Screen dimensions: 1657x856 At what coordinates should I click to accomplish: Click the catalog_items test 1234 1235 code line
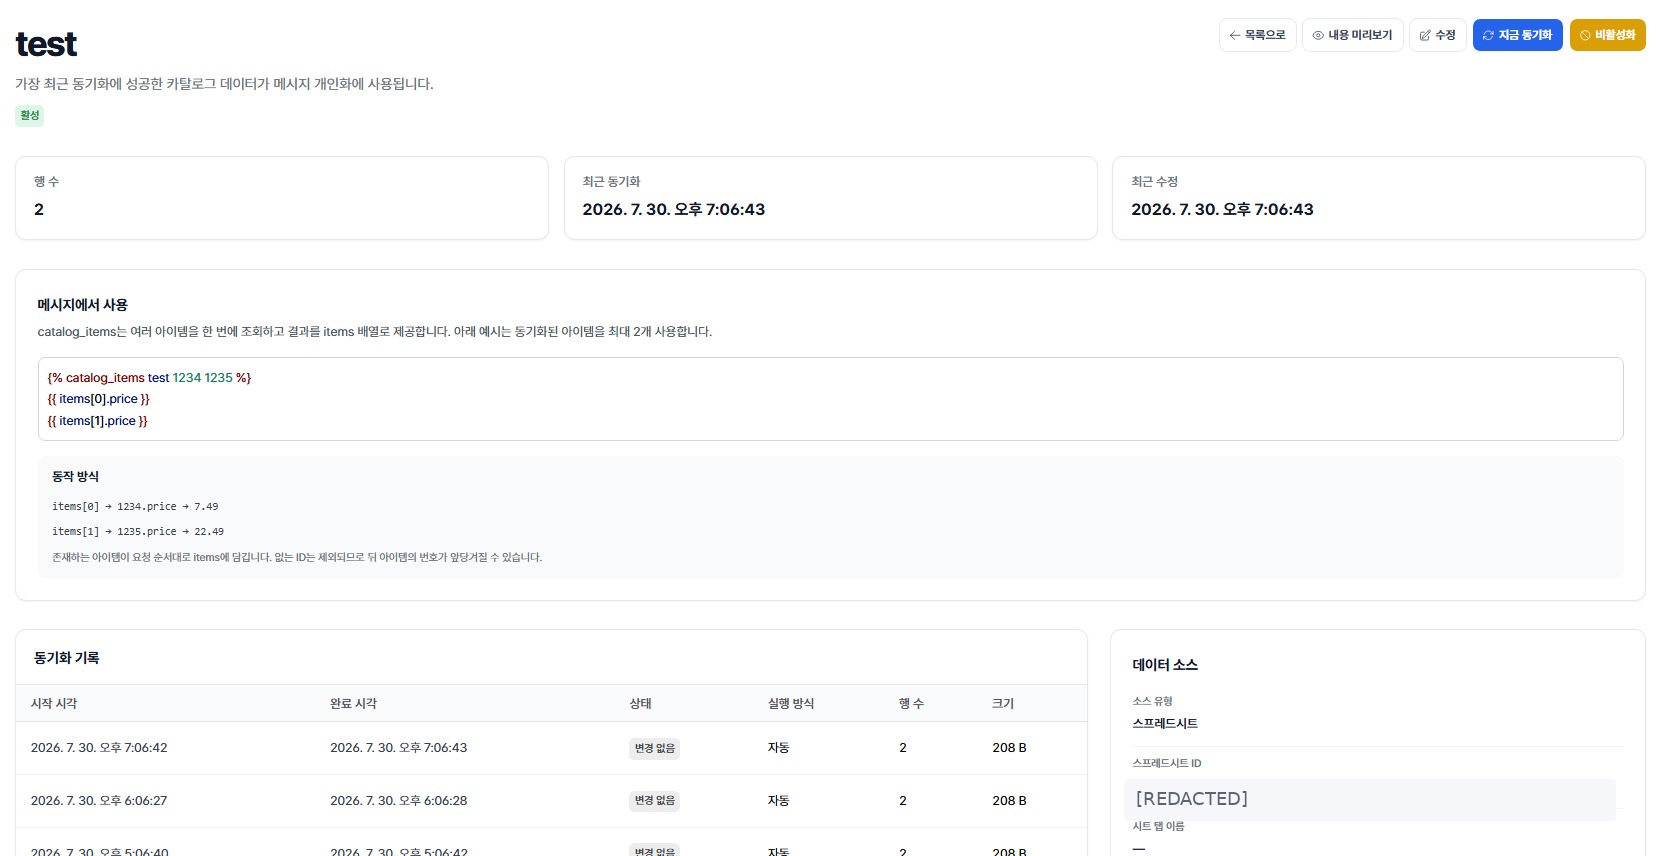pos(149,378)
